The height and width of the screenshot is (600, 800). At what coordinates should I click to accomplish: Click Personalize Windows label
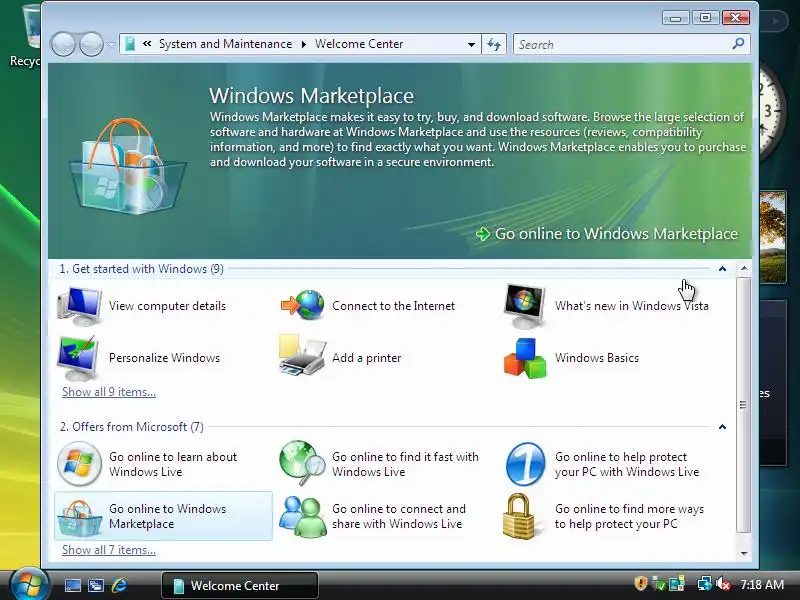pos(164,358)
